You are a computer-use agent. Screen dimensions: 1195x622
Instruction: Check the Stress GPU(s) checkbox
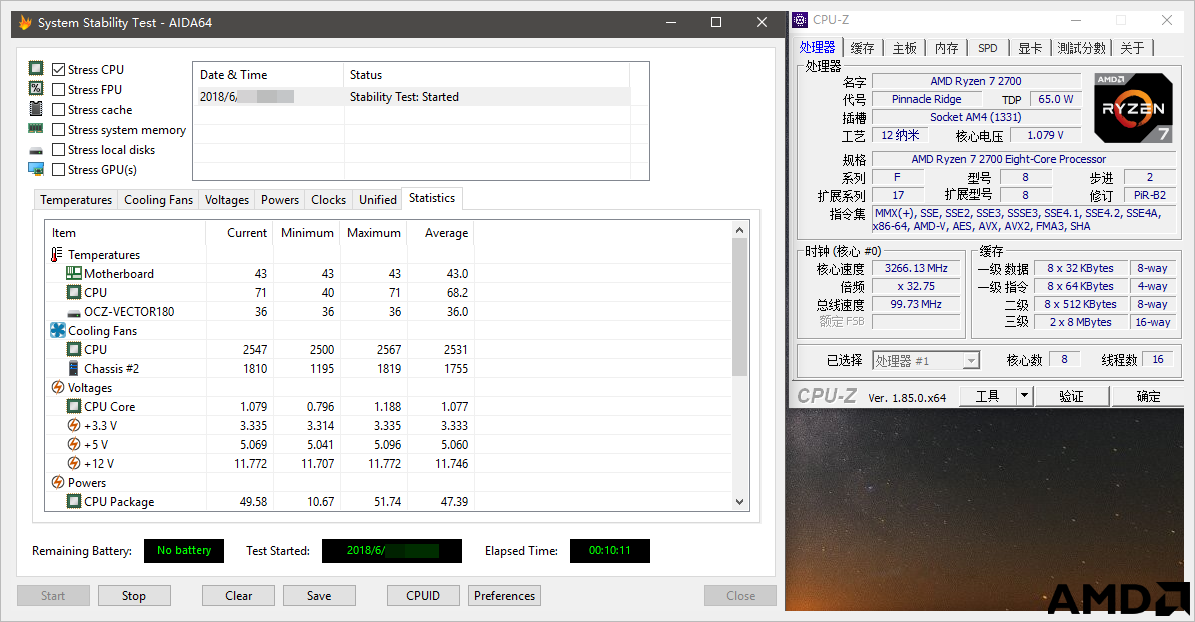tap(59, 169)
